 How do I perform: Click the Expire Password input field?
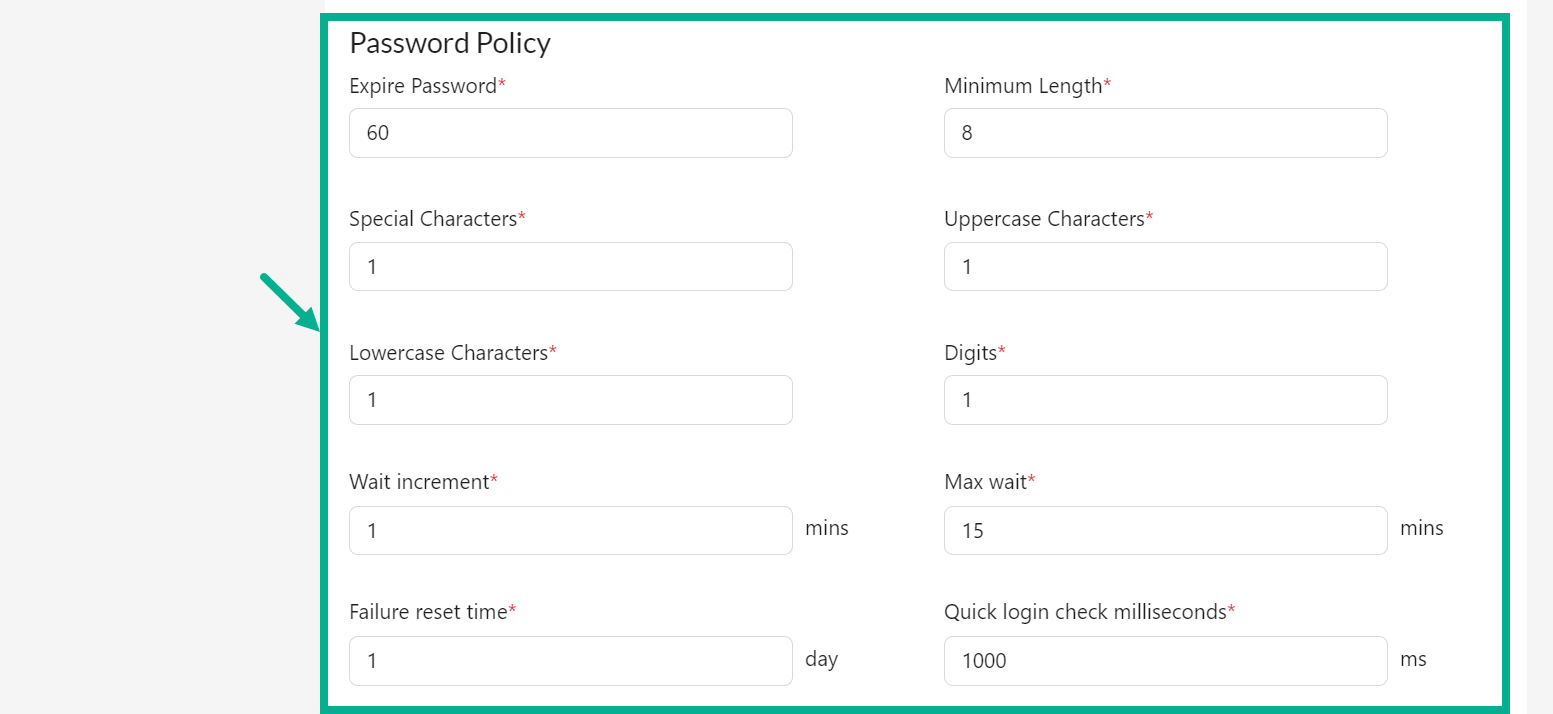pos(569,132)
